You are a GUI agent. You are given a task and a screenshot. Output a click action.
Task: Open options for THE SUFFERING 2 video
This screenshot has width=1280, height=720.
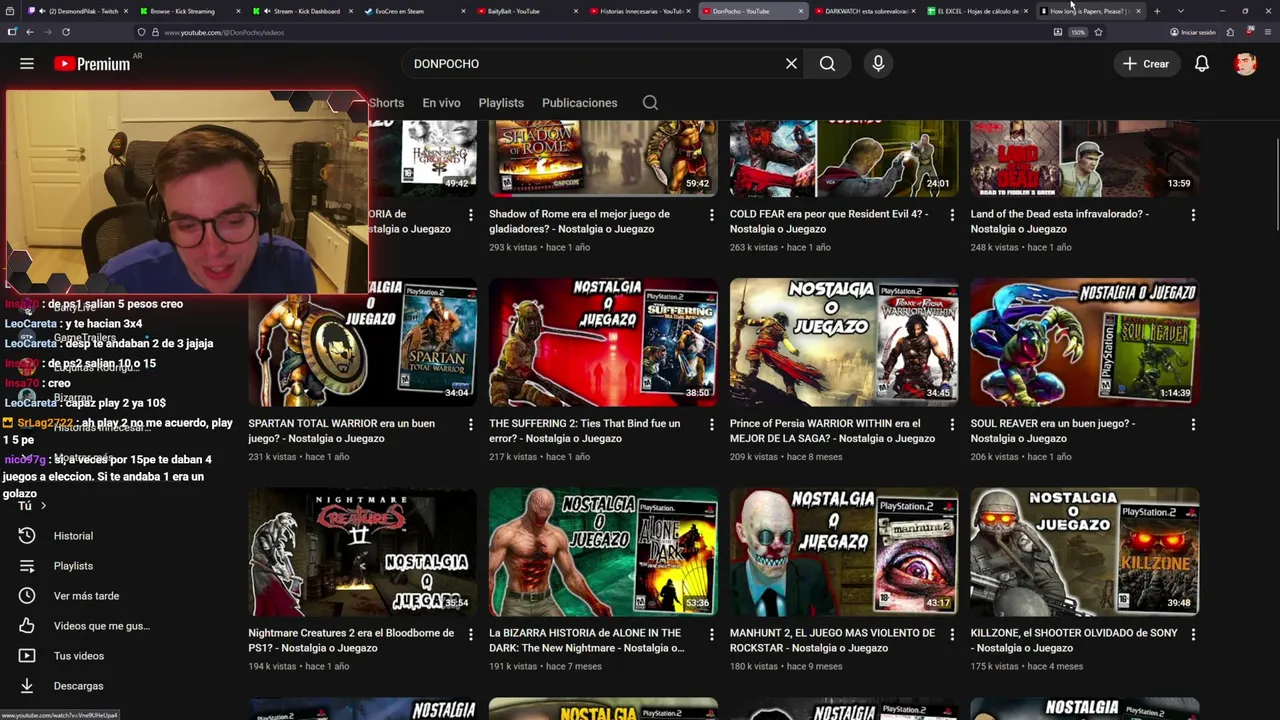(x=712, y=425)
